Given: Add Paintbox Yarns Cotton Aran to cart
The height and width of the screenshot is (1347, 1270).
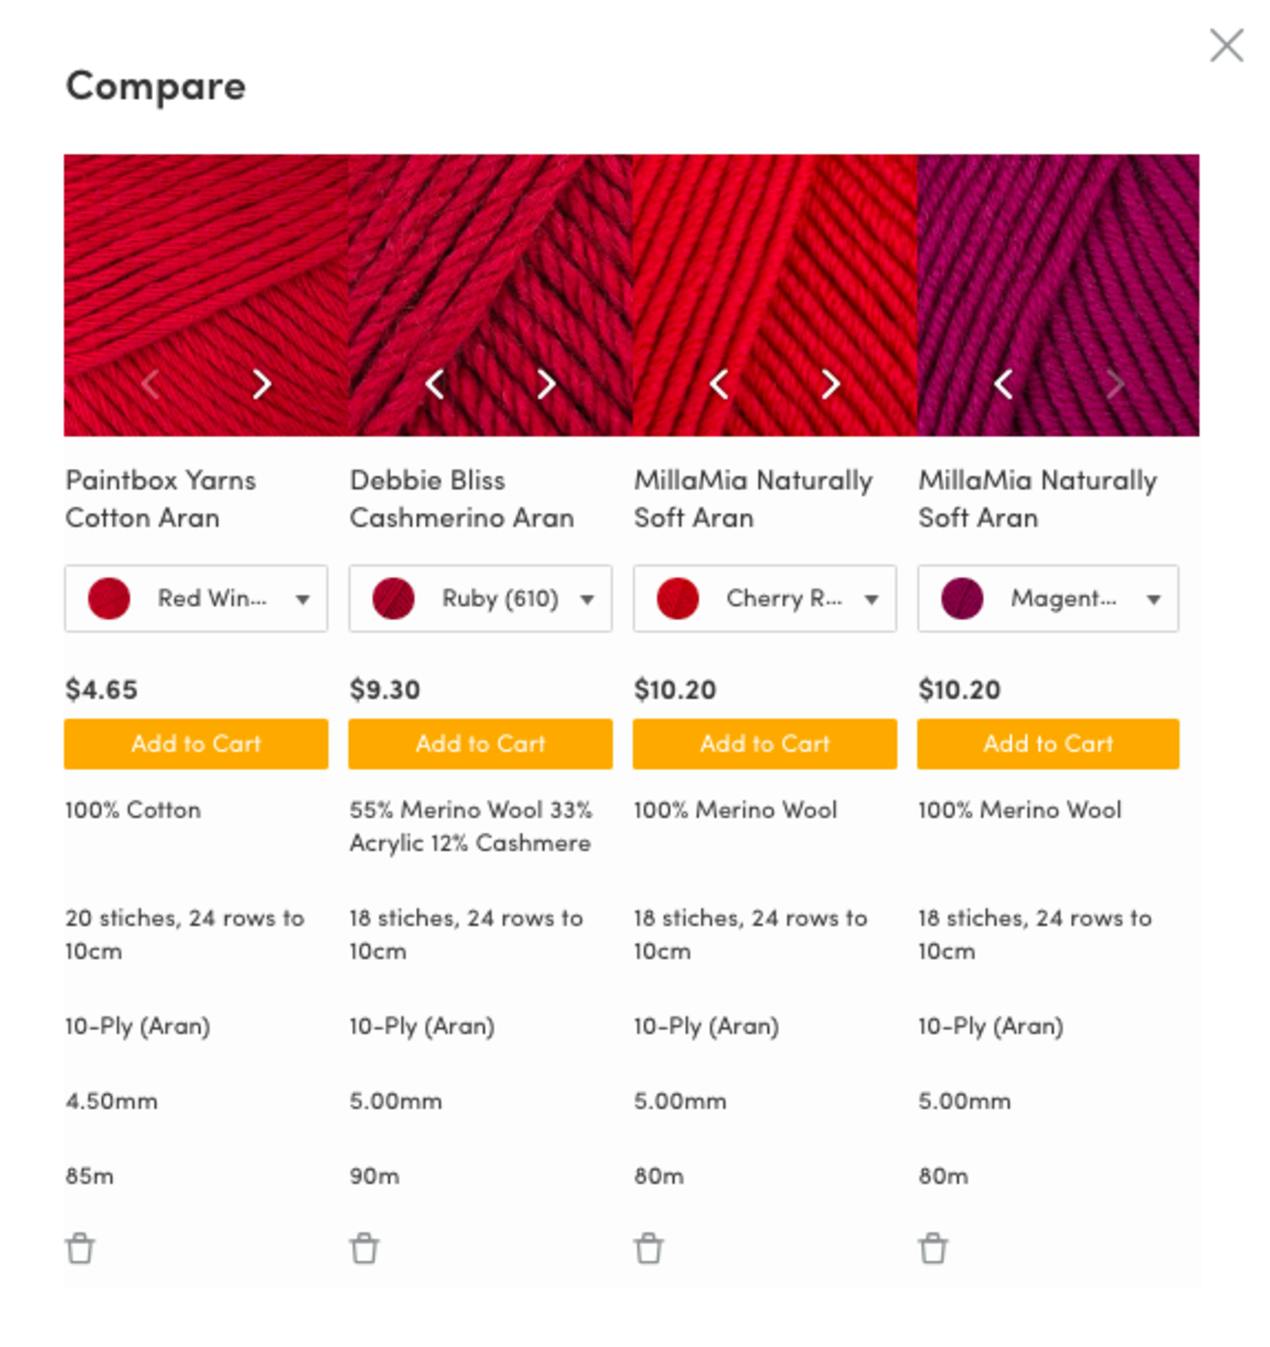Looking at the screenshot, I should [196, 744].
